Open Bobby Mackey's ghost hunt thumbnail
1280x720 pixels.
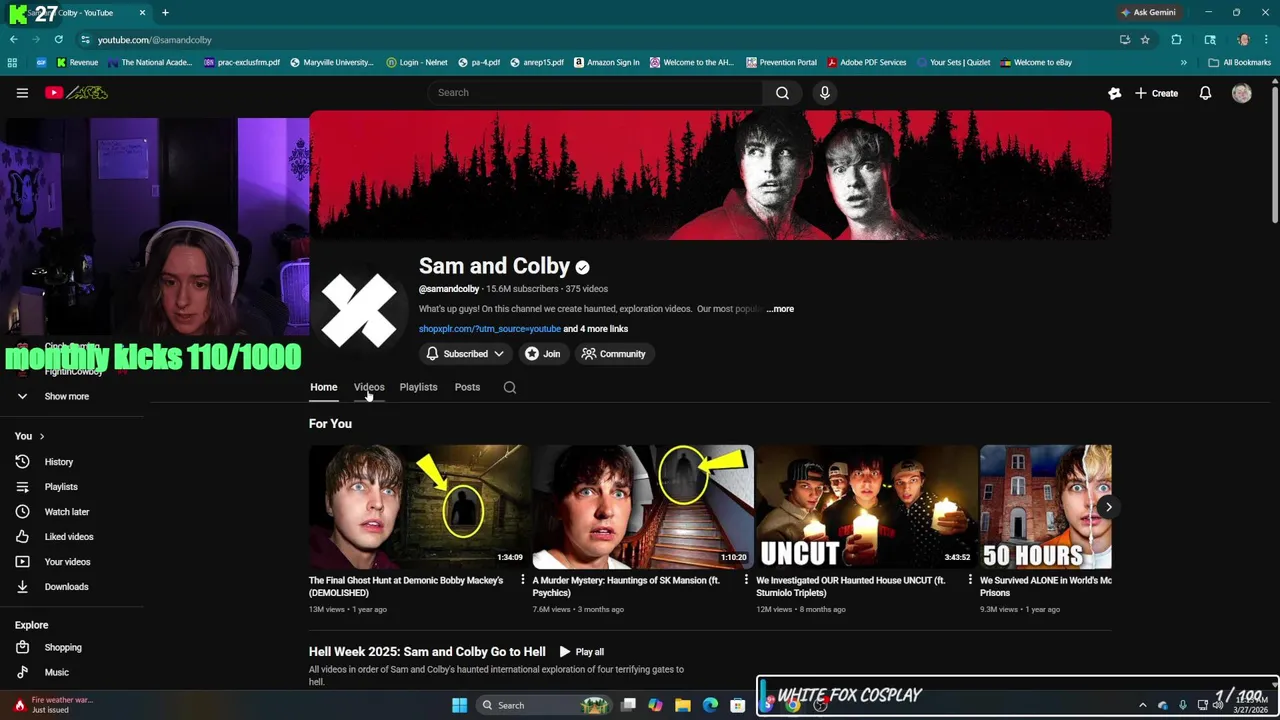[x=419, y=507]
